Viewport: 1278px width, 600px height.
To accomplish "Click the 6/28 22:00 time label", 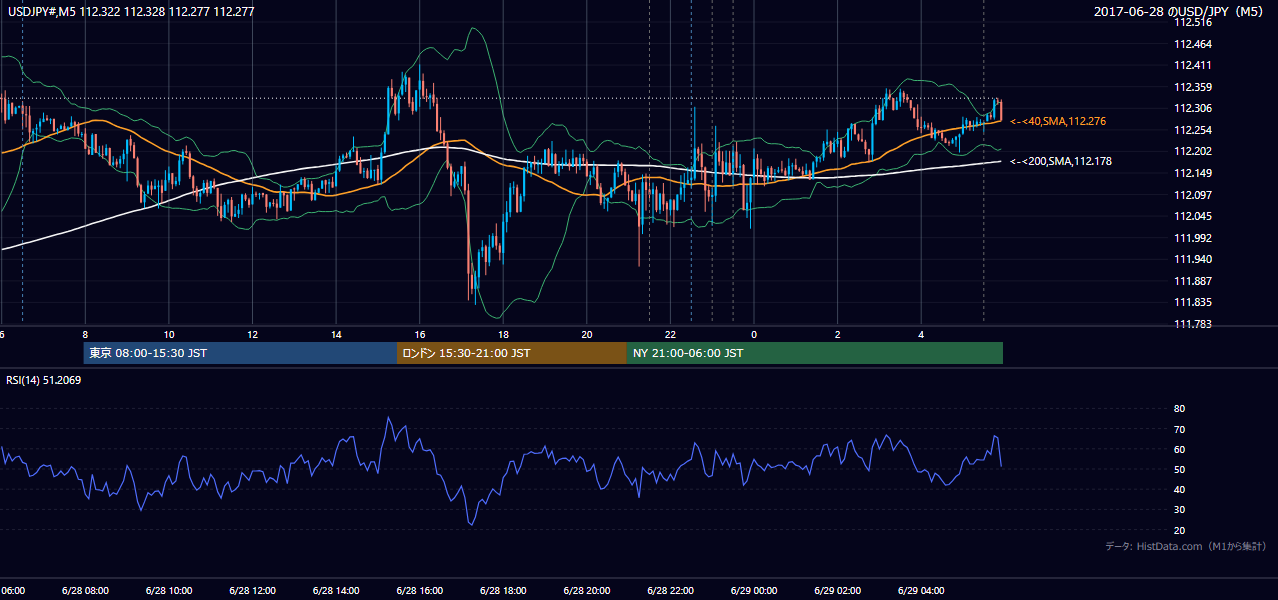I will pos(669,590).
